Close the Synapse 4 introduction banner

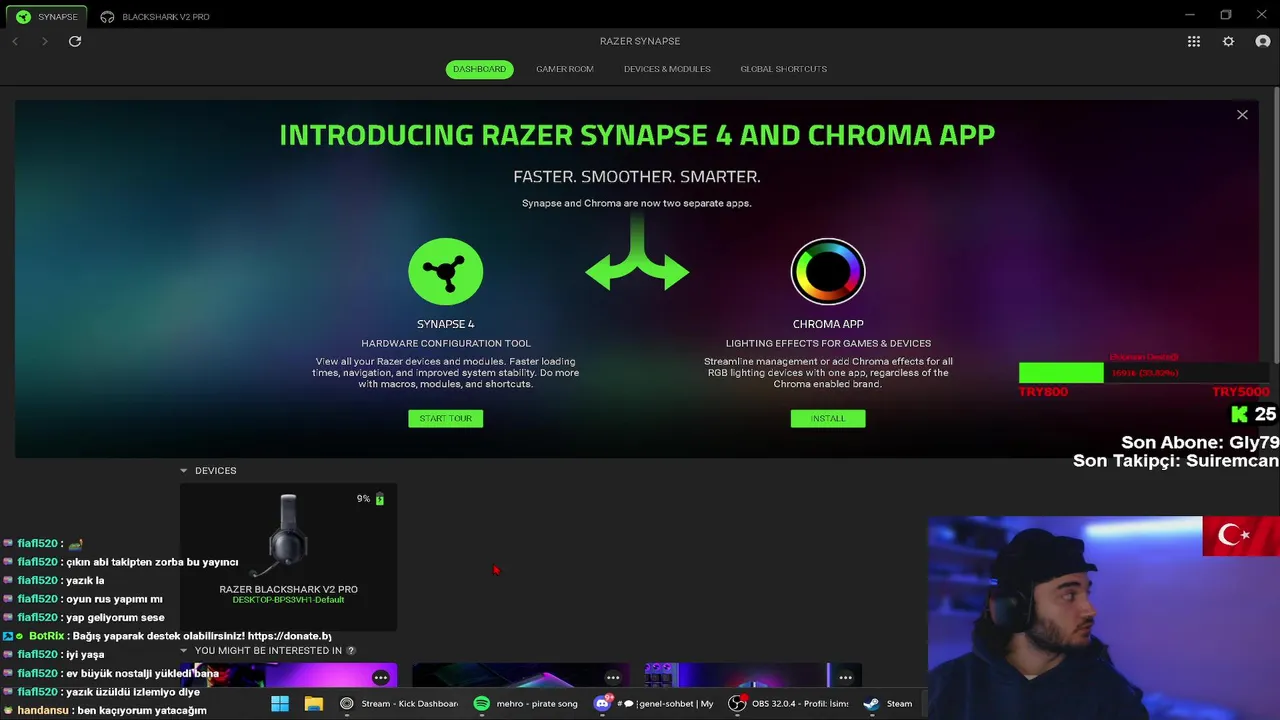coord(1242,115)
